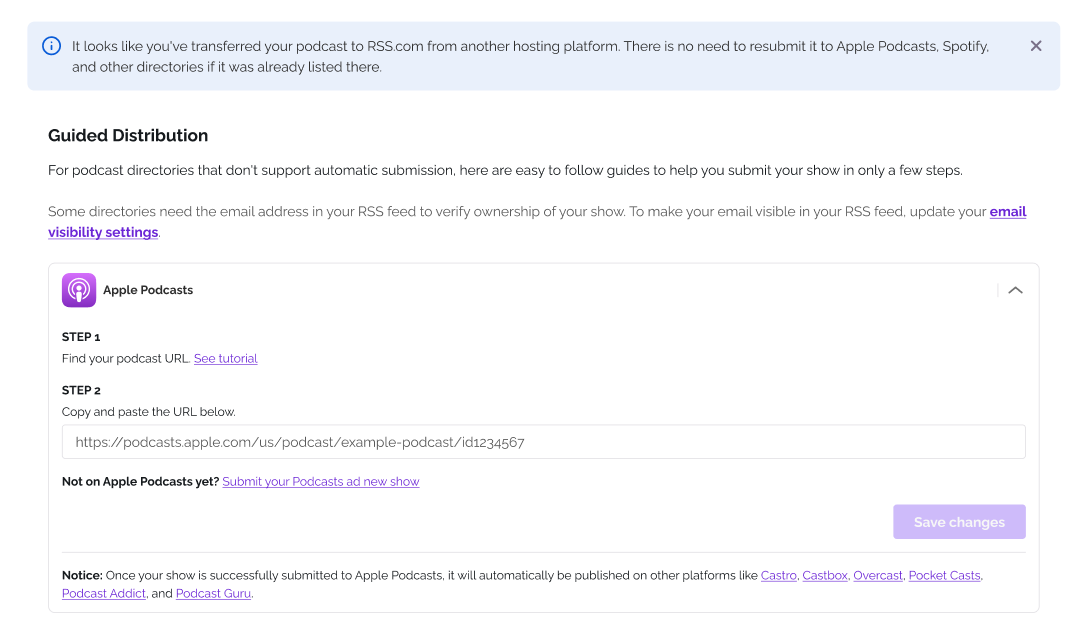Open the Podcast Addict link
Image resolution: width=1085 pixels, height=622 pixels.
104,594
